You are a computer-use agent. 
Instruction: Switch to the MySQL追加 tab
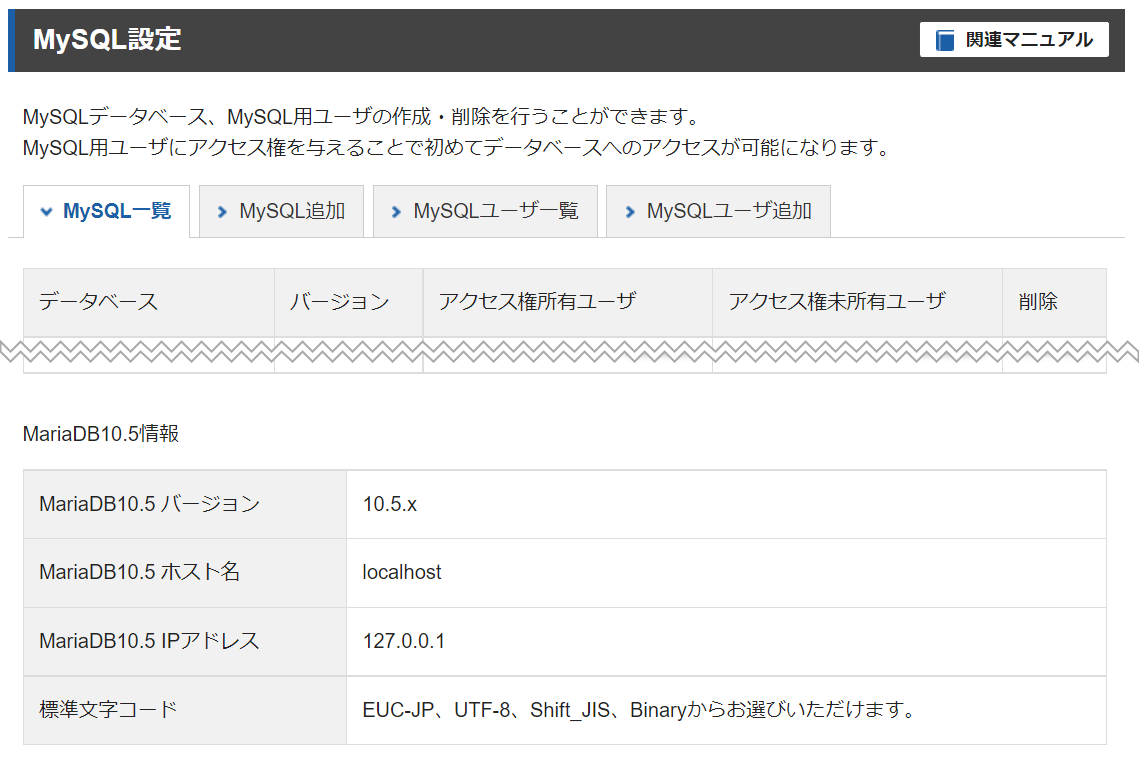[281, 211]
